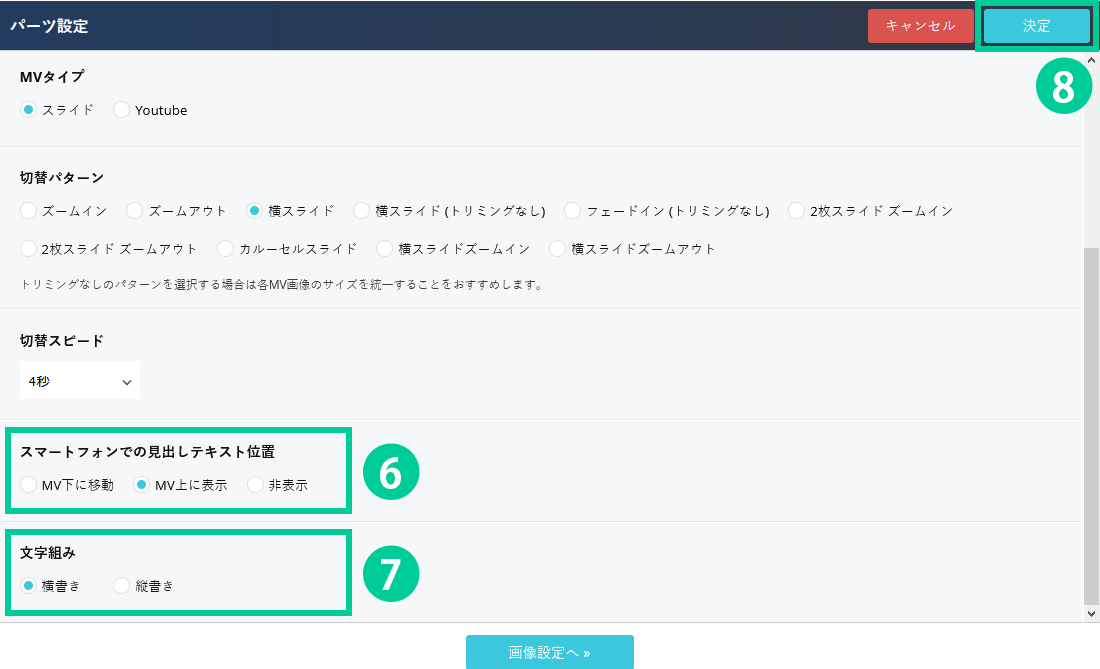Click the scrollbar down arrow
Viewport: 1100px width, 669px height.
tap(1091, 612)
